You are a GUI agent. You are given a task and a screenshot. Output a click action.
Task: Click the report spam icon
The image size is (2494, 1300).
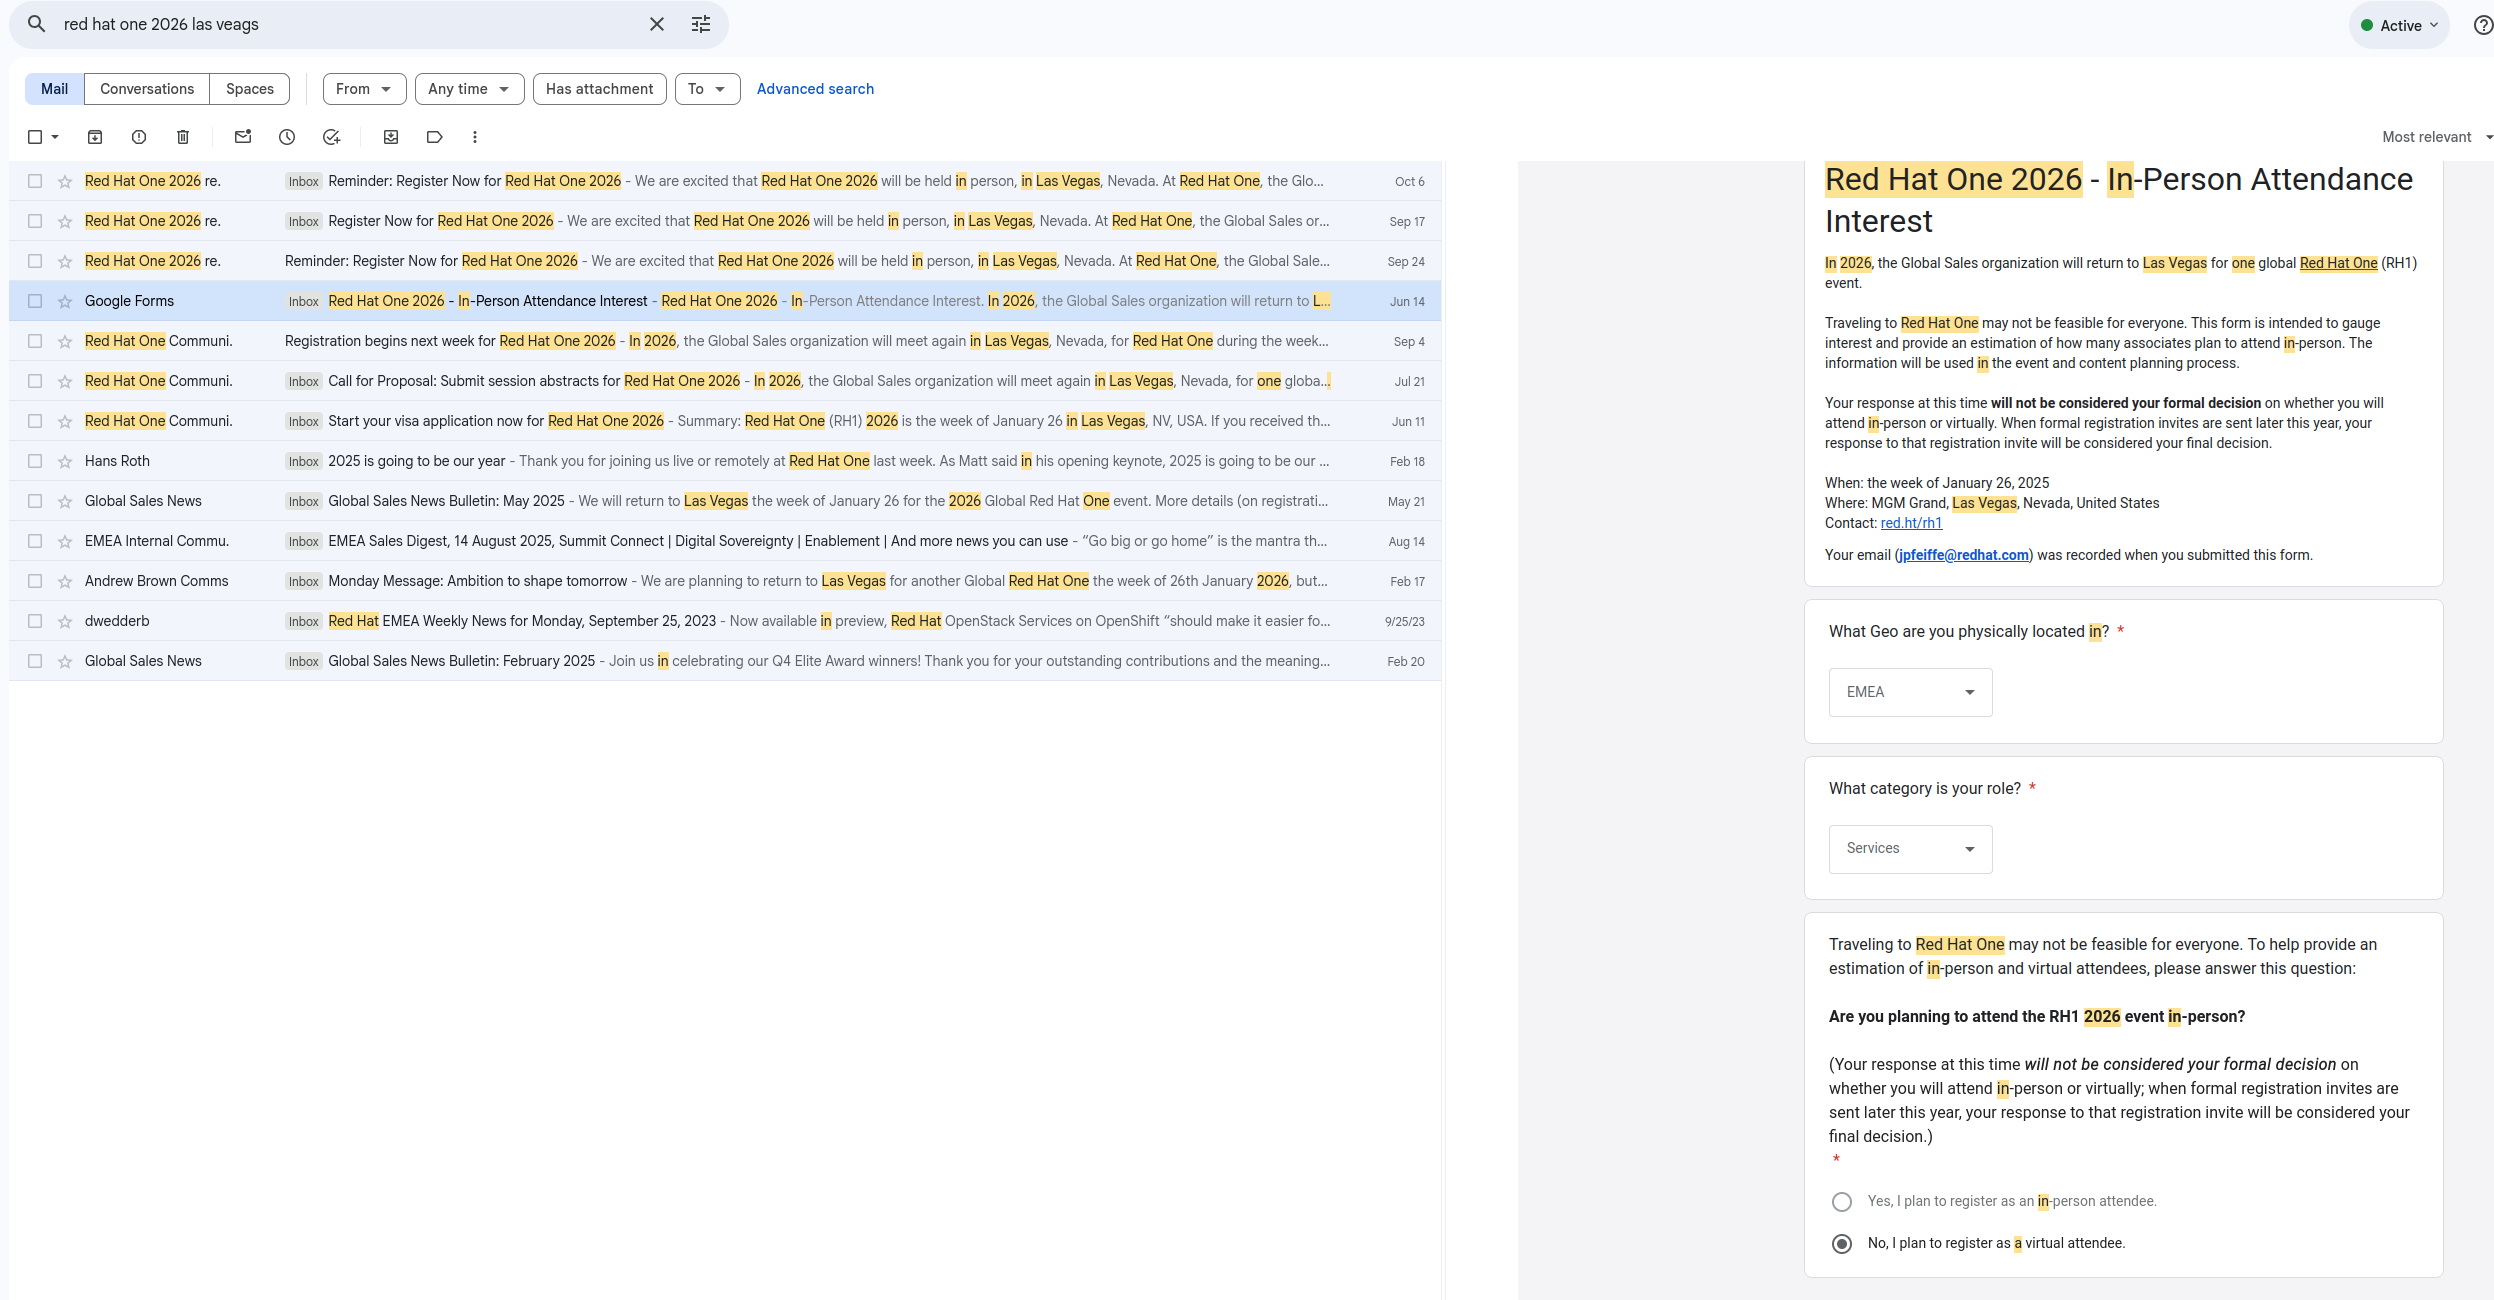(x=139, y=137)
